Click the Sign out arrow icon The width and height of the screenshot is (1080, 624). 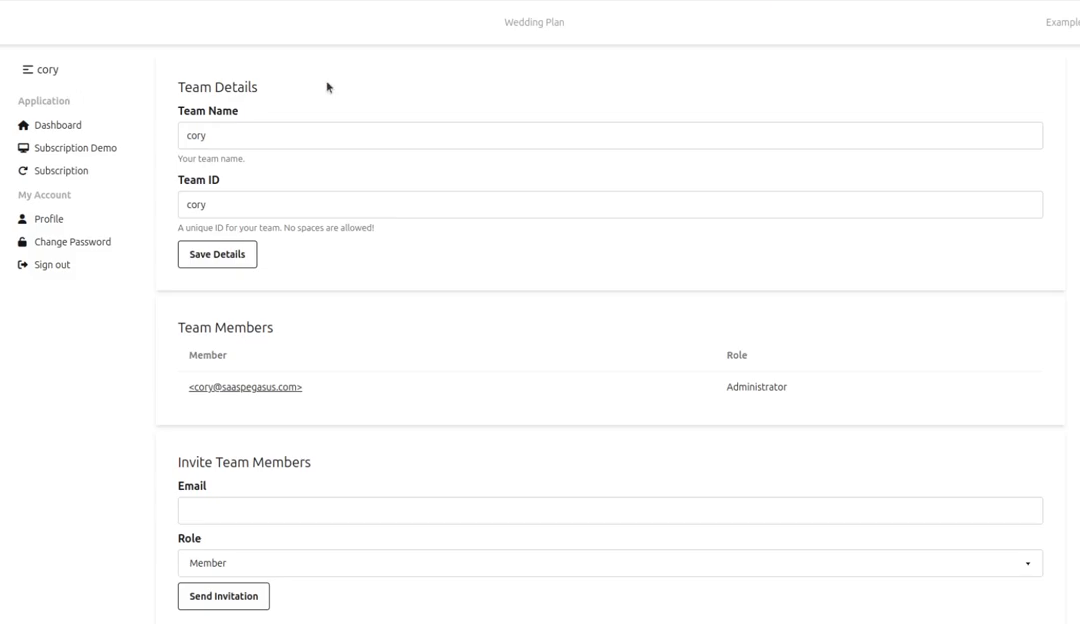(23, 264)
